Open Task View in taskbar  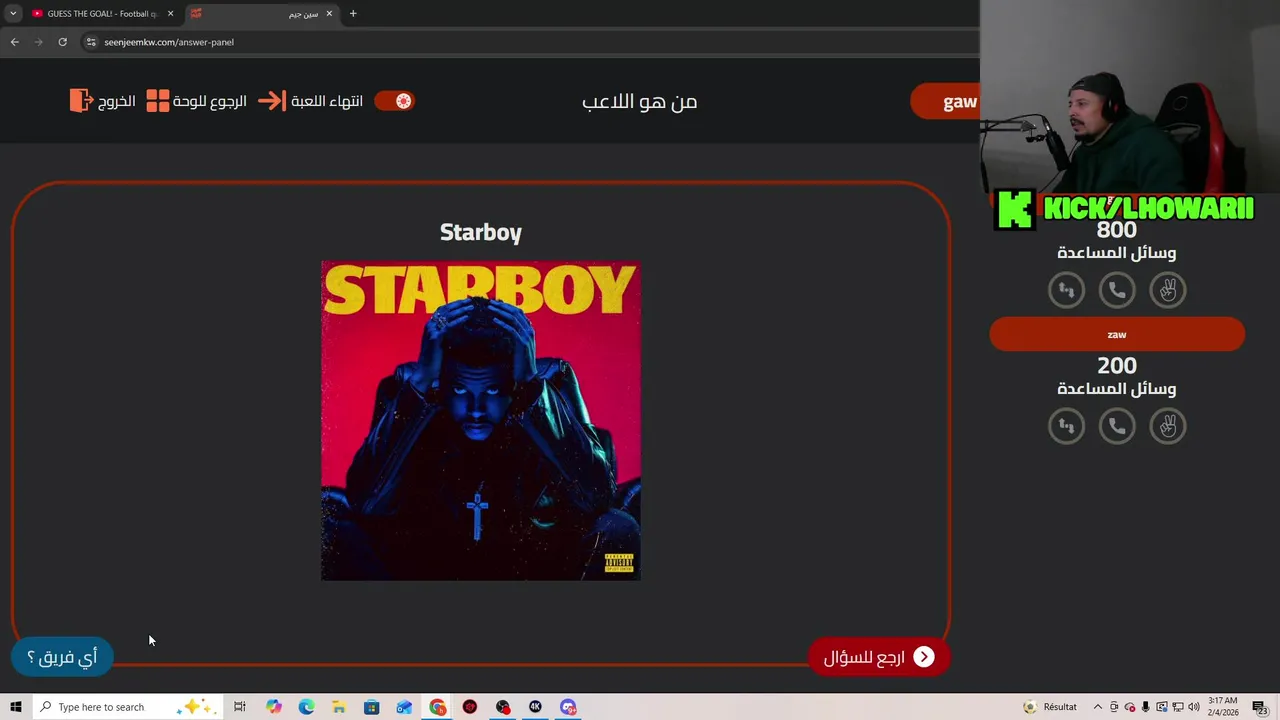(x=240, y=707)
